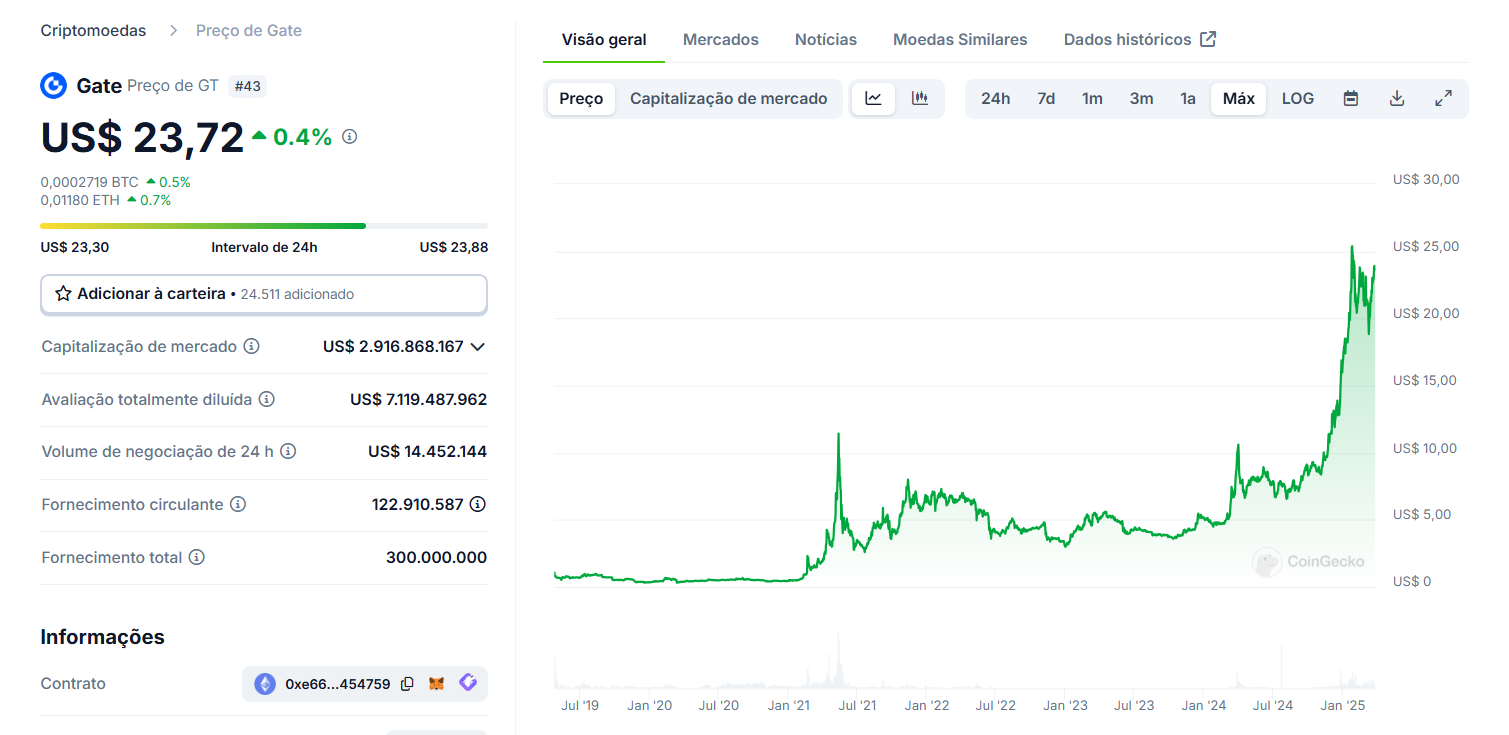This screenshot has width=1509, height=735.
Task: Set chart range to 1a
Action: tap(1188, 98)
